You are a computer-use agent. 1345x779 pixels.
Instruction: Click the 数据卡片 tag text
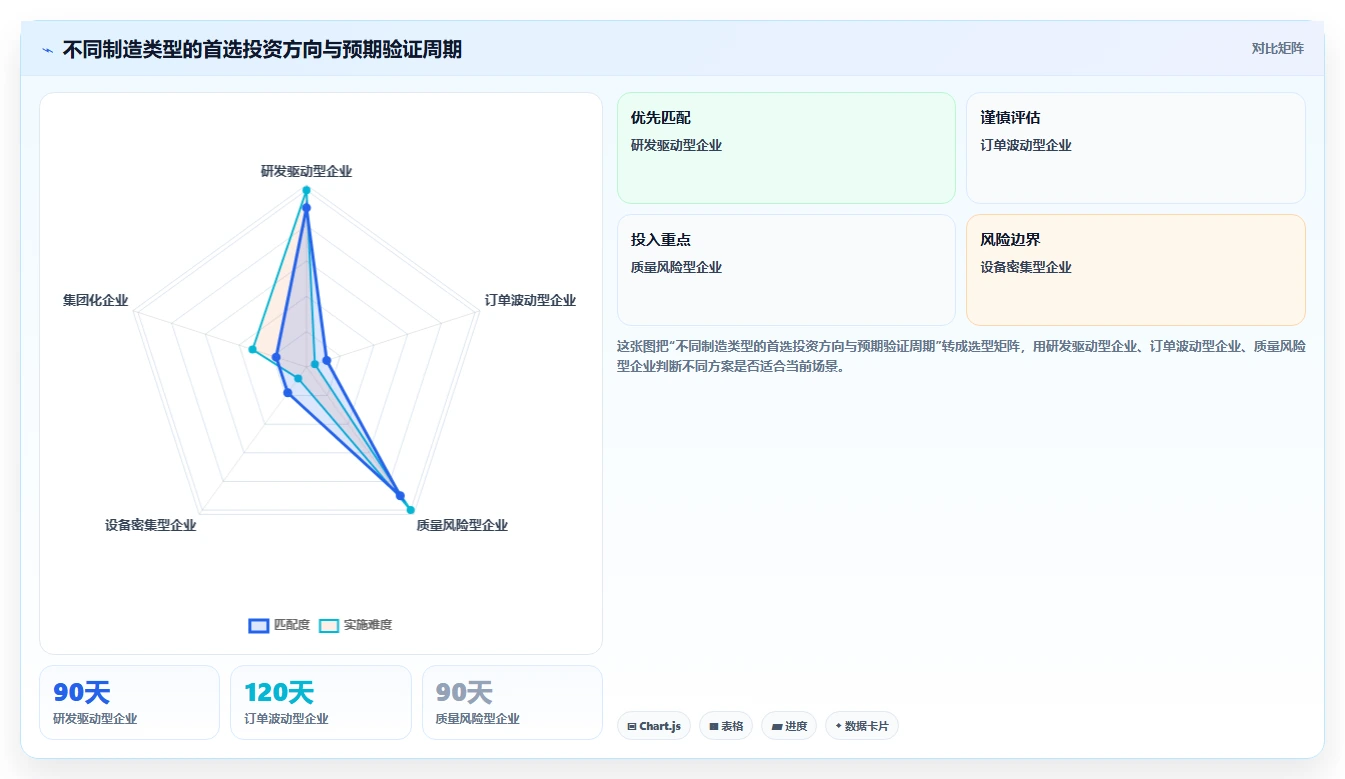pyautogui.click(x=867, y=726)
